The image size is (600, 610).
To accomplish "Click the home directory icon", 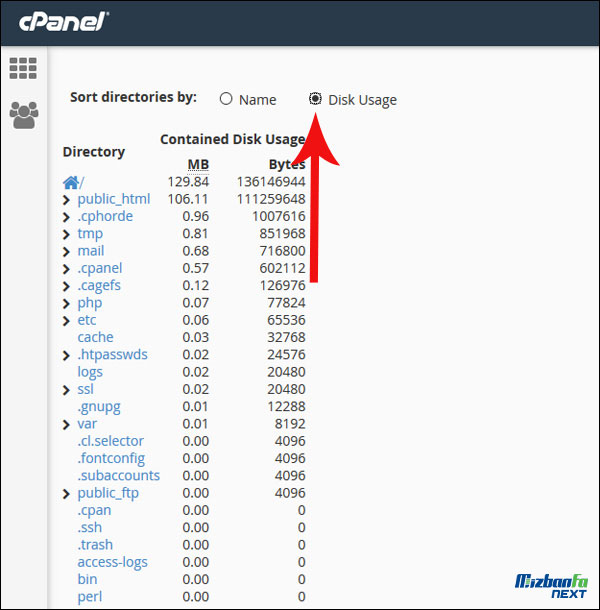I will tap(70, 182).
